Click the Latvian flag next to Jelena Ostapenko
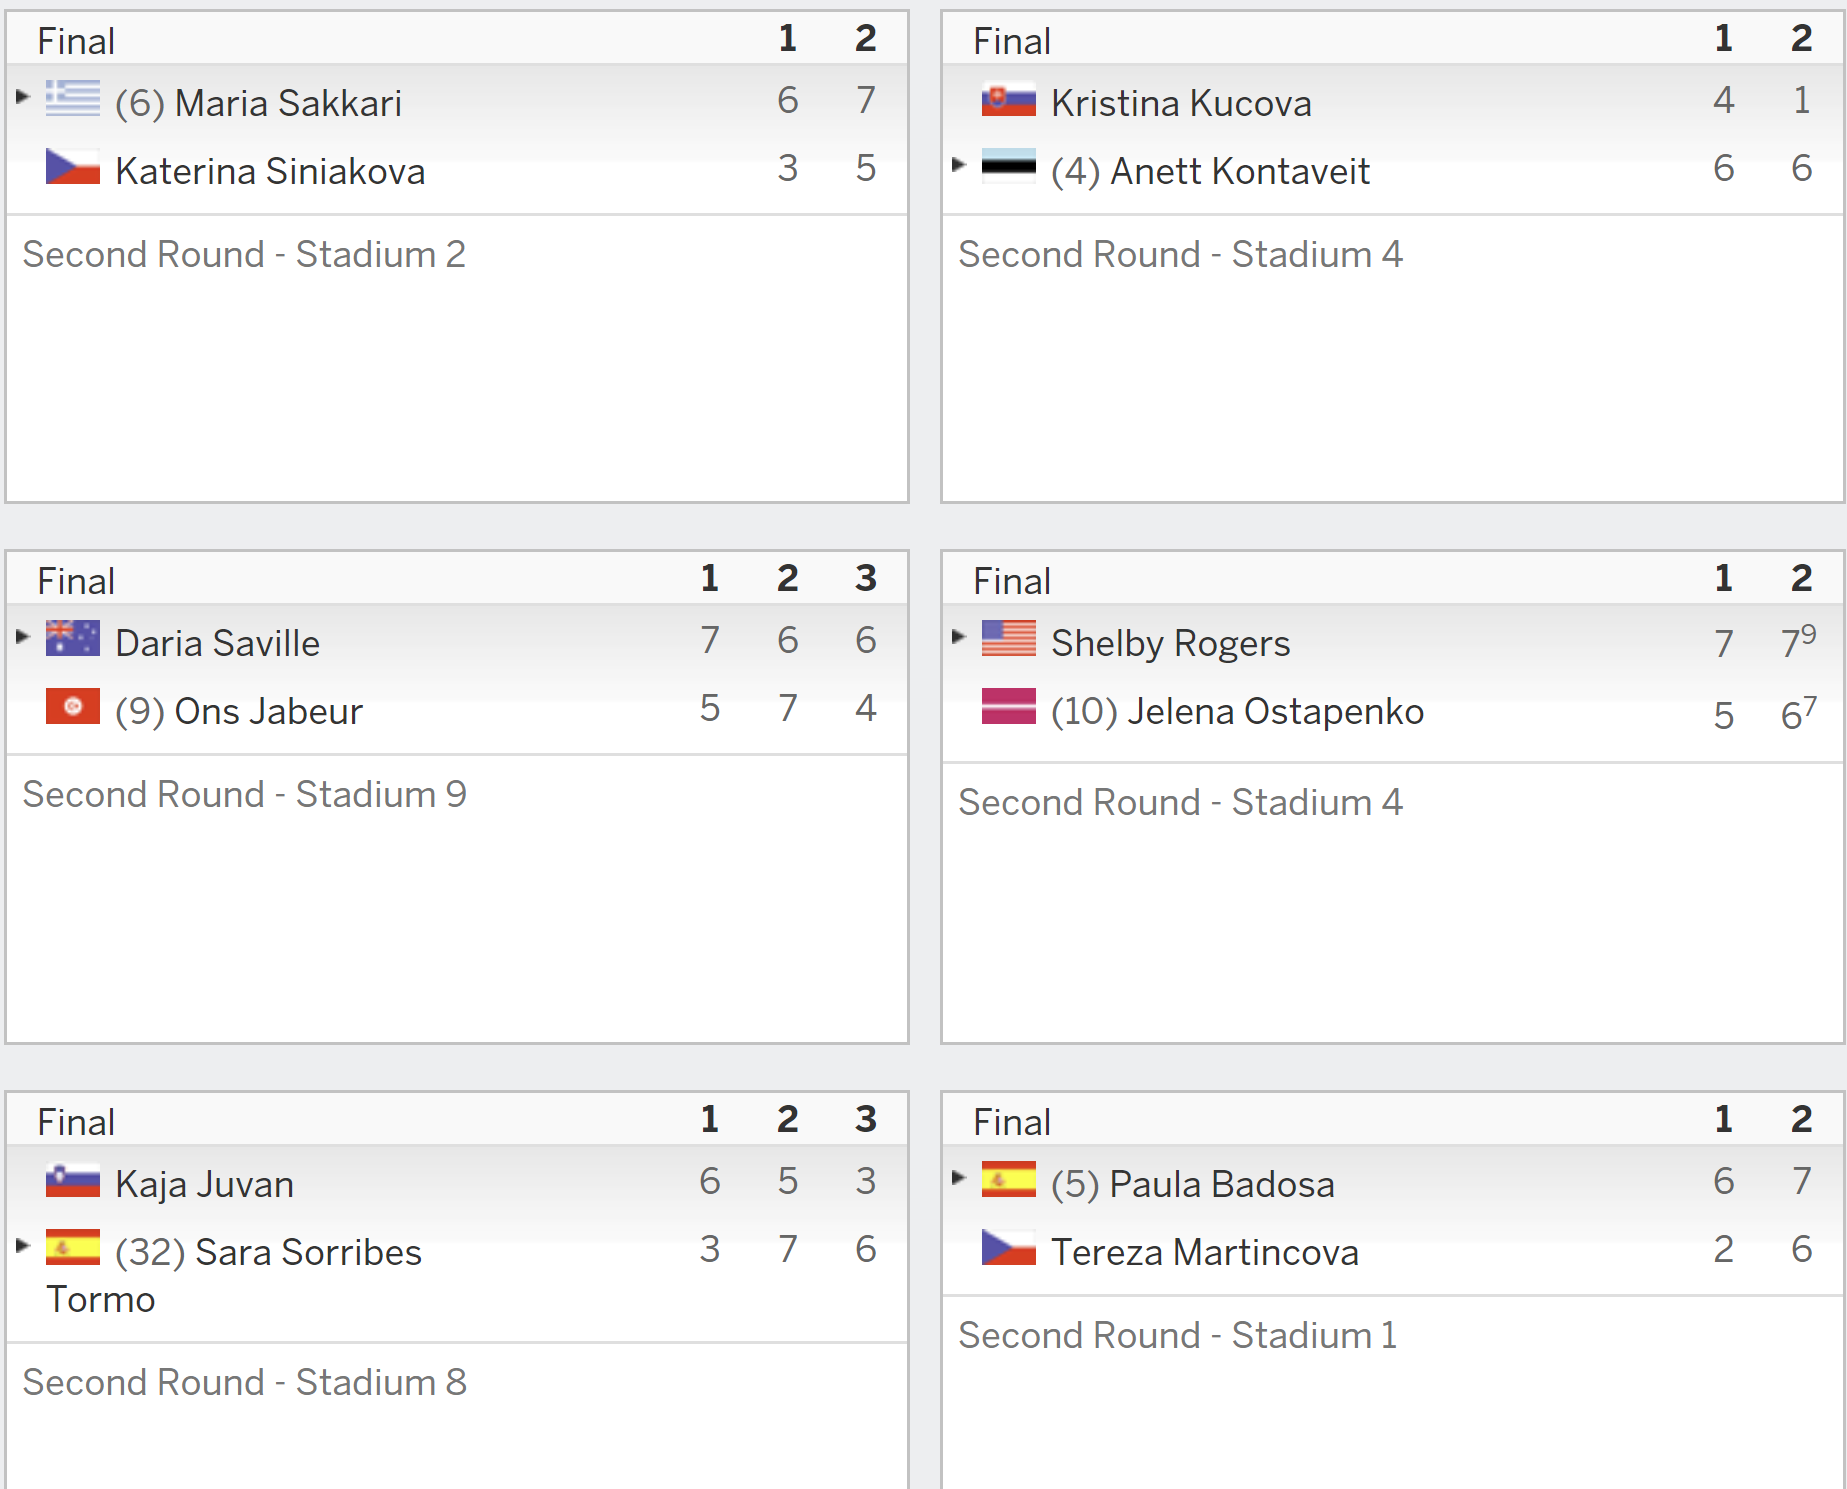Viewport: 1847px width, 1489px height. tap(1008, 706)
